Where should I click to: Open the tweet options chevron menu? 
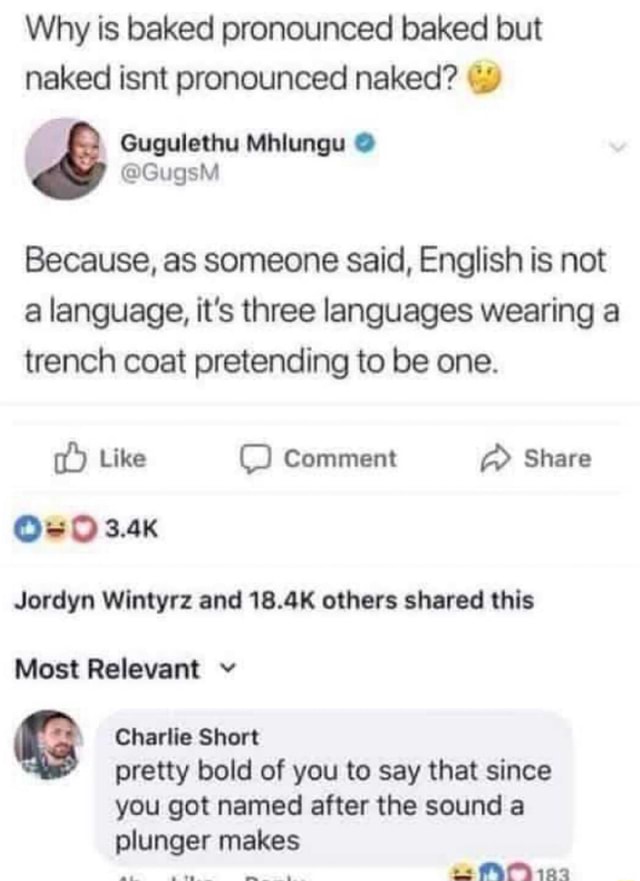click(618, 147)
